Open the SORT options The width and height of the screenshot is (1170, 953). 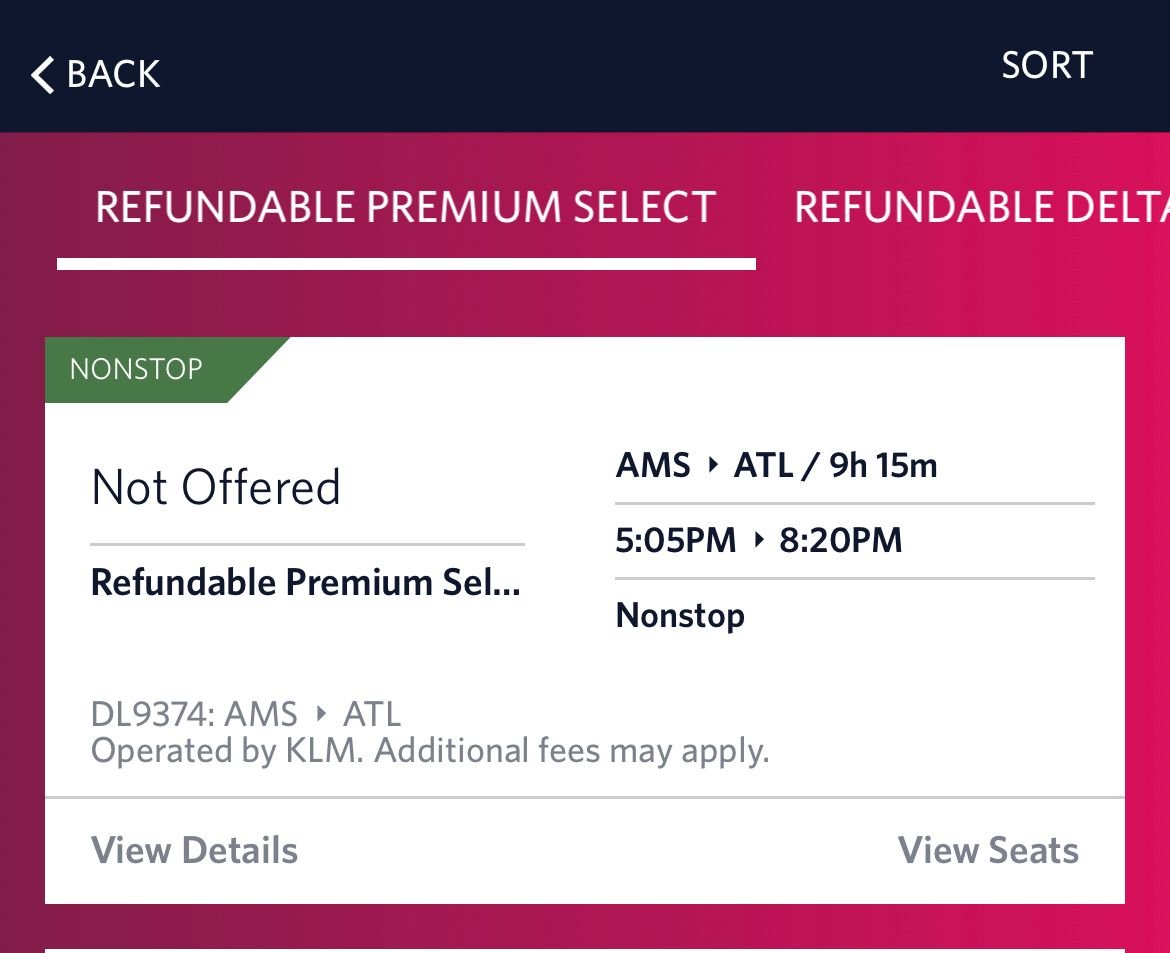pyautogui.click(x=1046, y=66)
